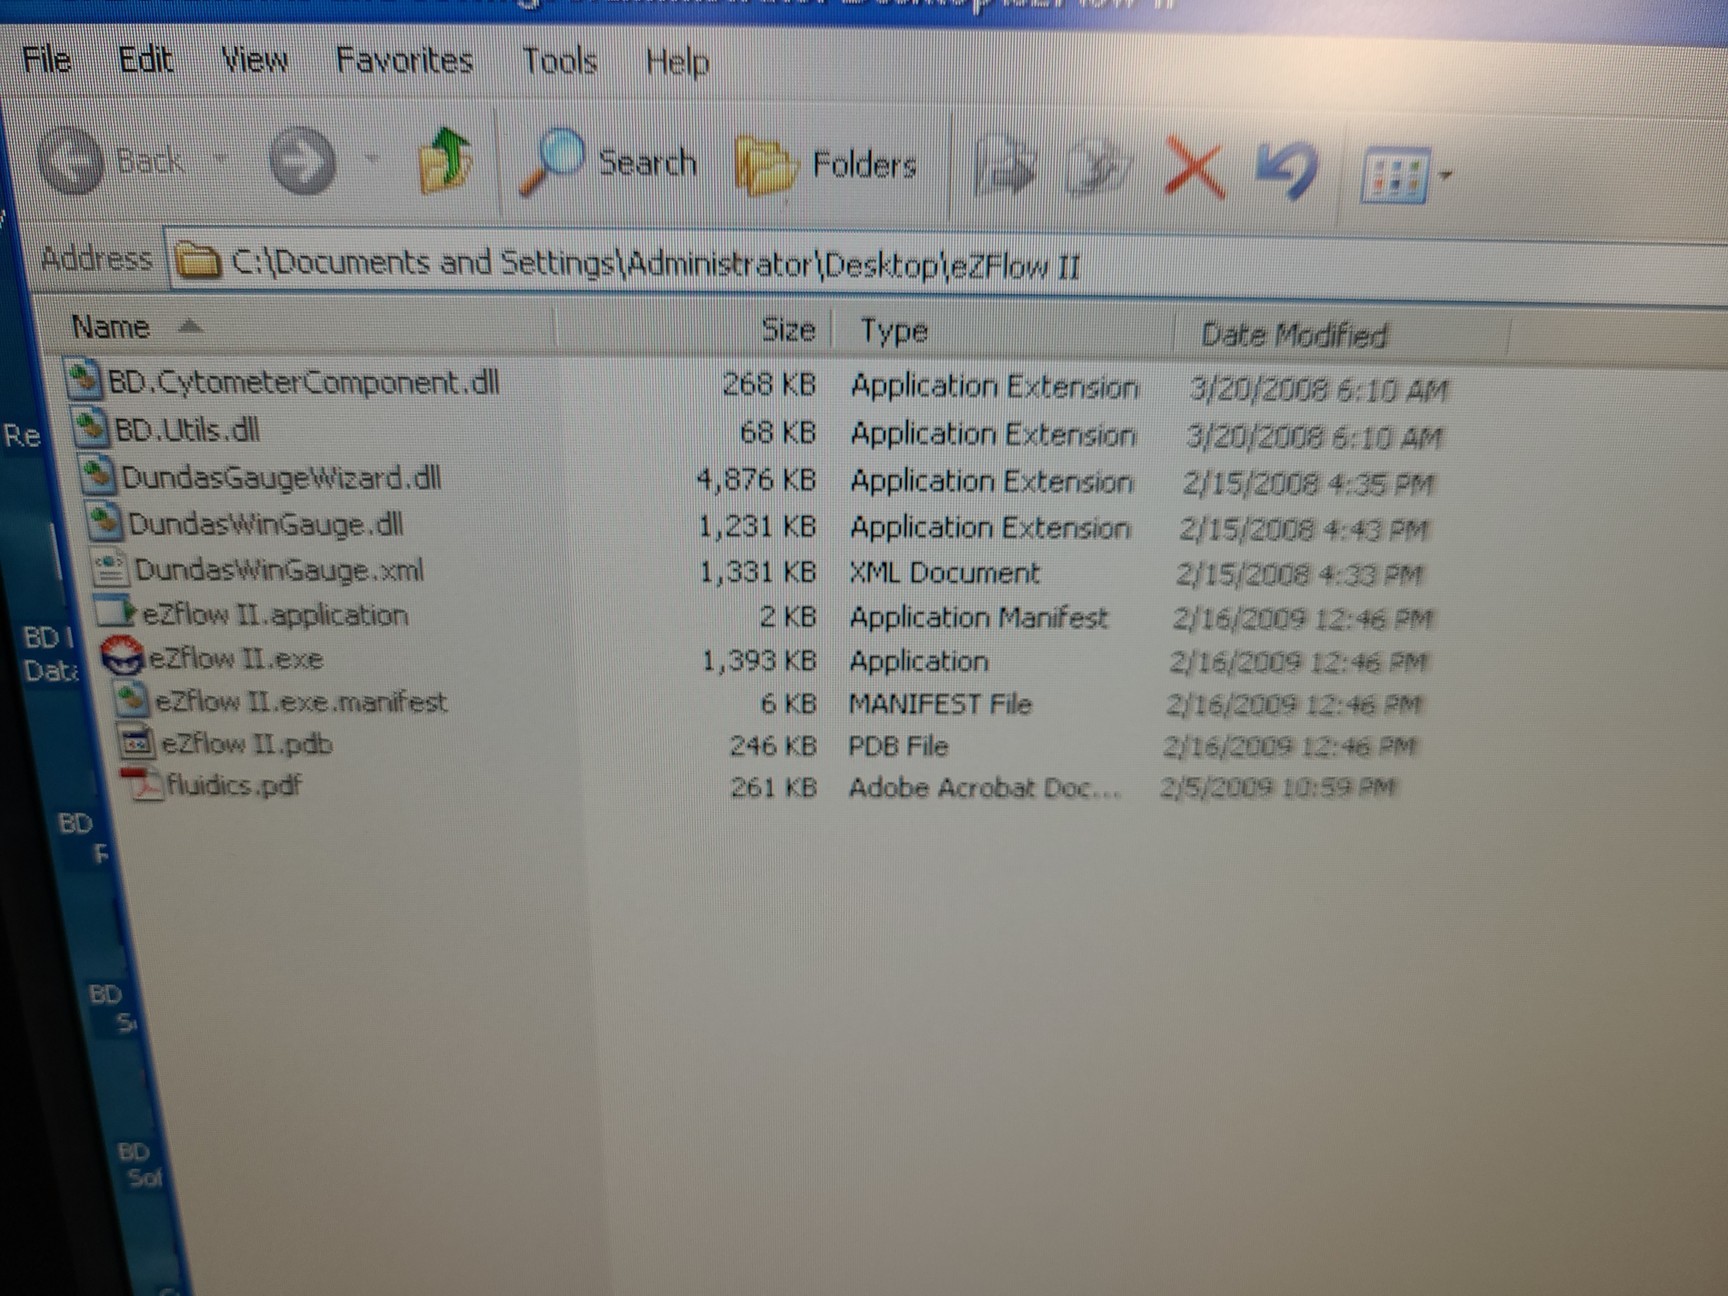Open the File menu
This screenshot has height=1296, width=1728.
[x=46, y=59]
